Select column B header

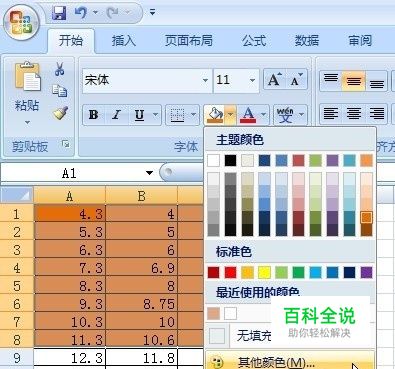142,196
